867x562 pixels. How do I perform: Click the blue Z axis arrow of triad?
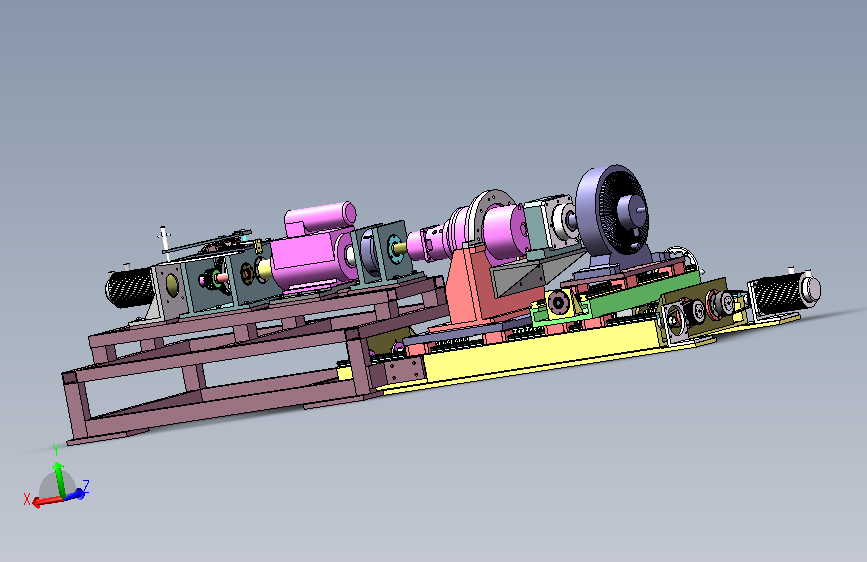77,494
